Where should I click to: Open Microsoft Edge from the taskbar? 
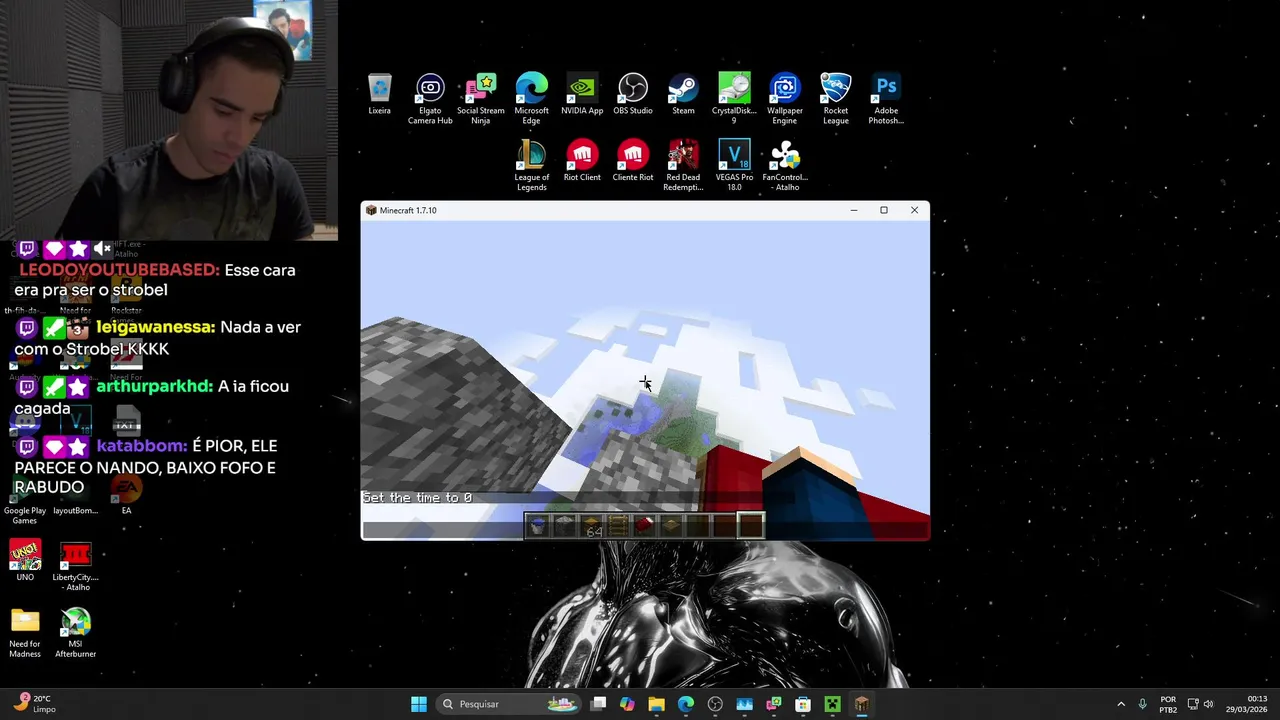[x=686, y=704]
